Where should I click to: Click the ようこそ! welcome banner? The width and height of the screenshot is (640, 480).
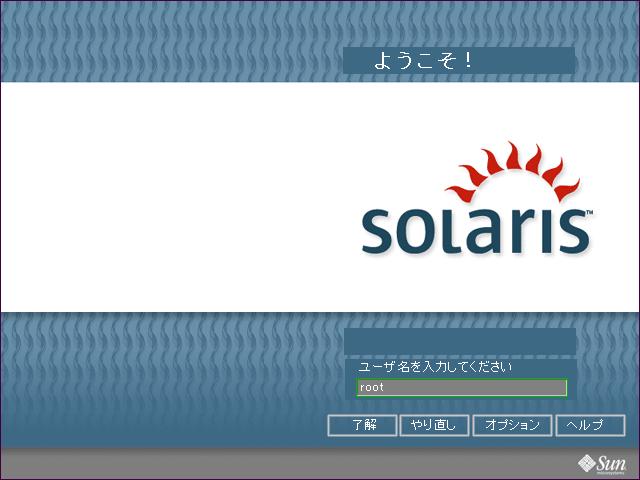coord(458,60)
